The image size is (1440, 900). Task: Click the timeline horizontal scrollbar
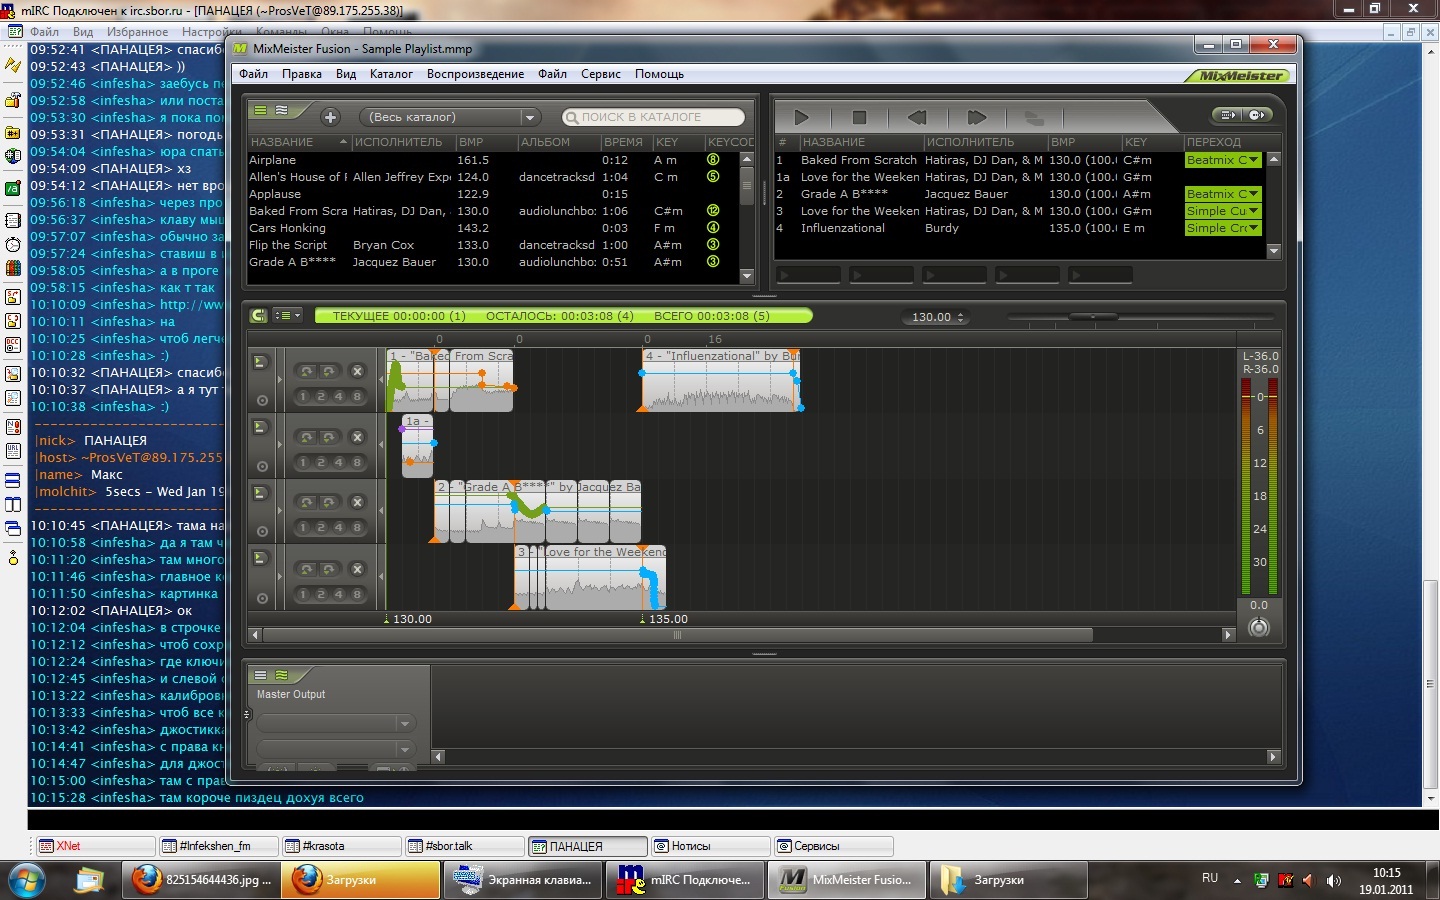point(677,635)
